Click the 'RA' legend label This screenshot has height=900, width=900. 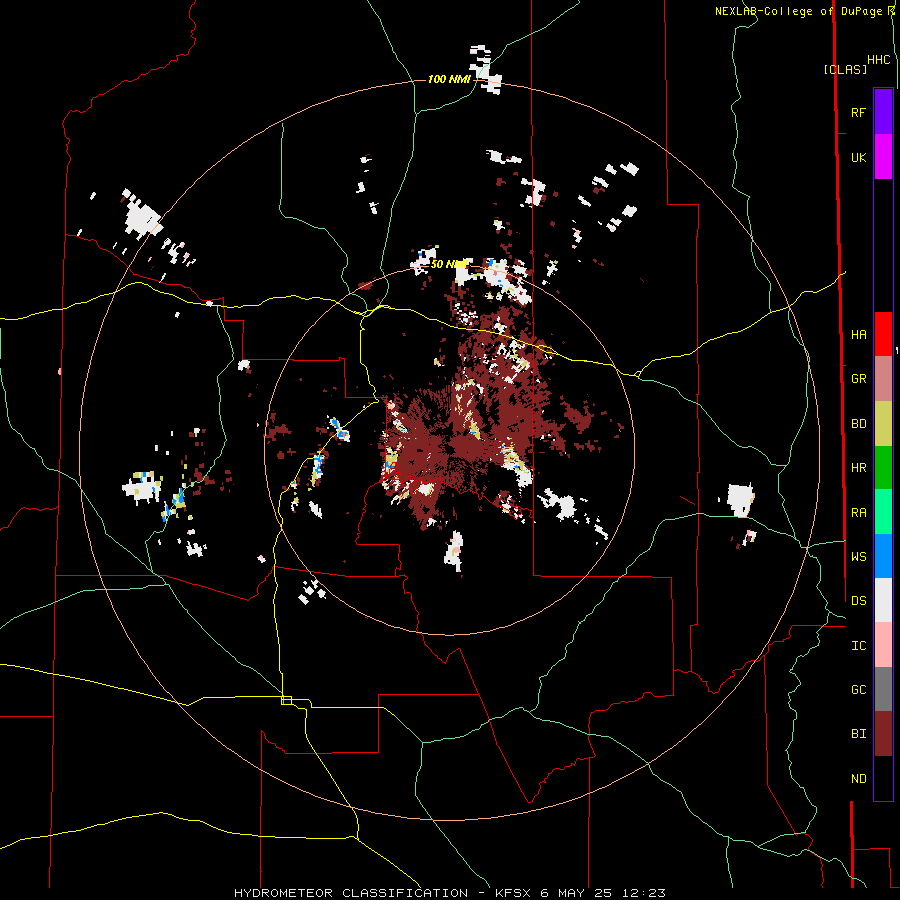click(858, 512)
